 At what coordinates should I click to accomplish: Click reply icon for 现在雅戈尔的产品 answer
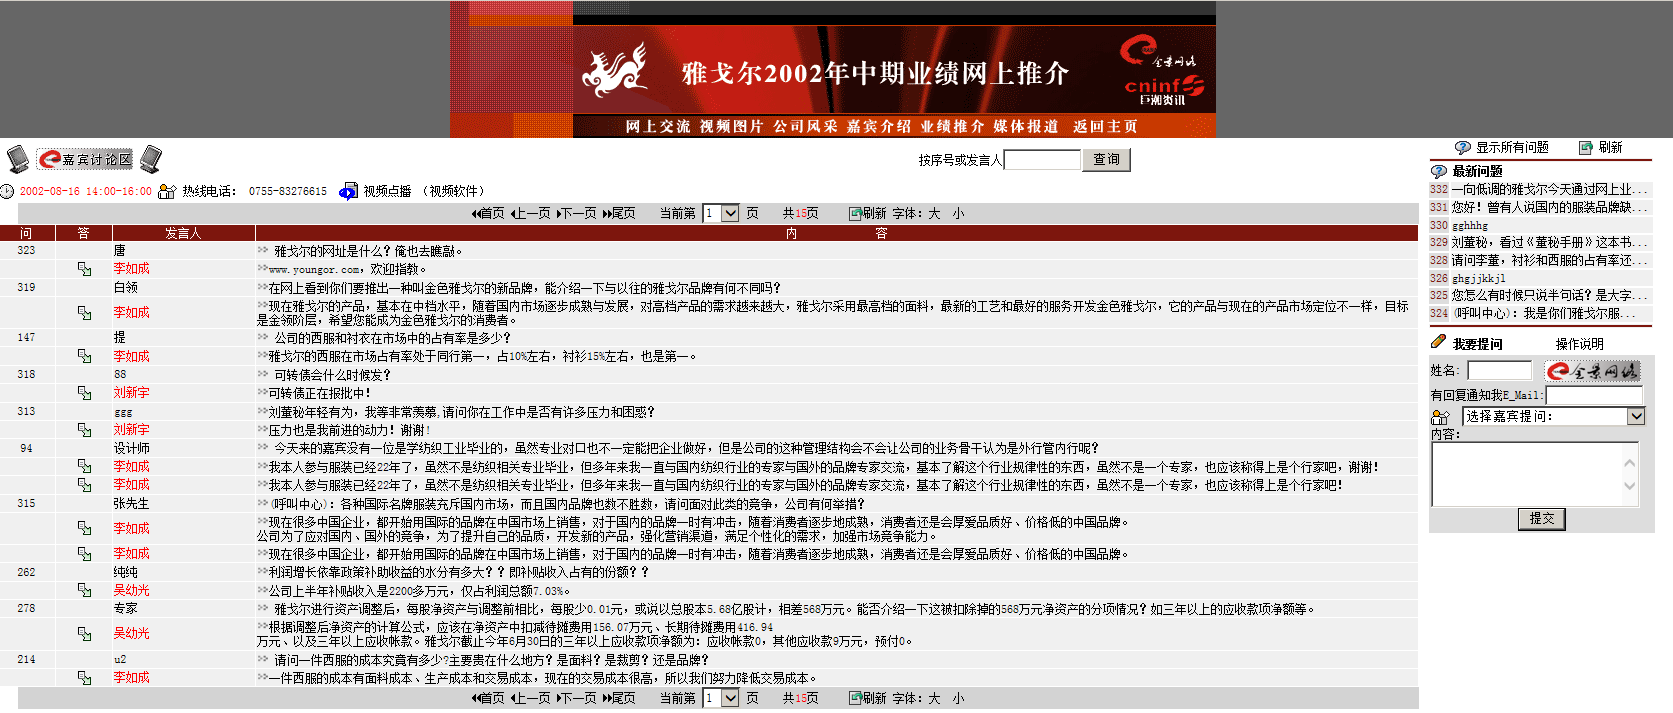coord(84,313)
